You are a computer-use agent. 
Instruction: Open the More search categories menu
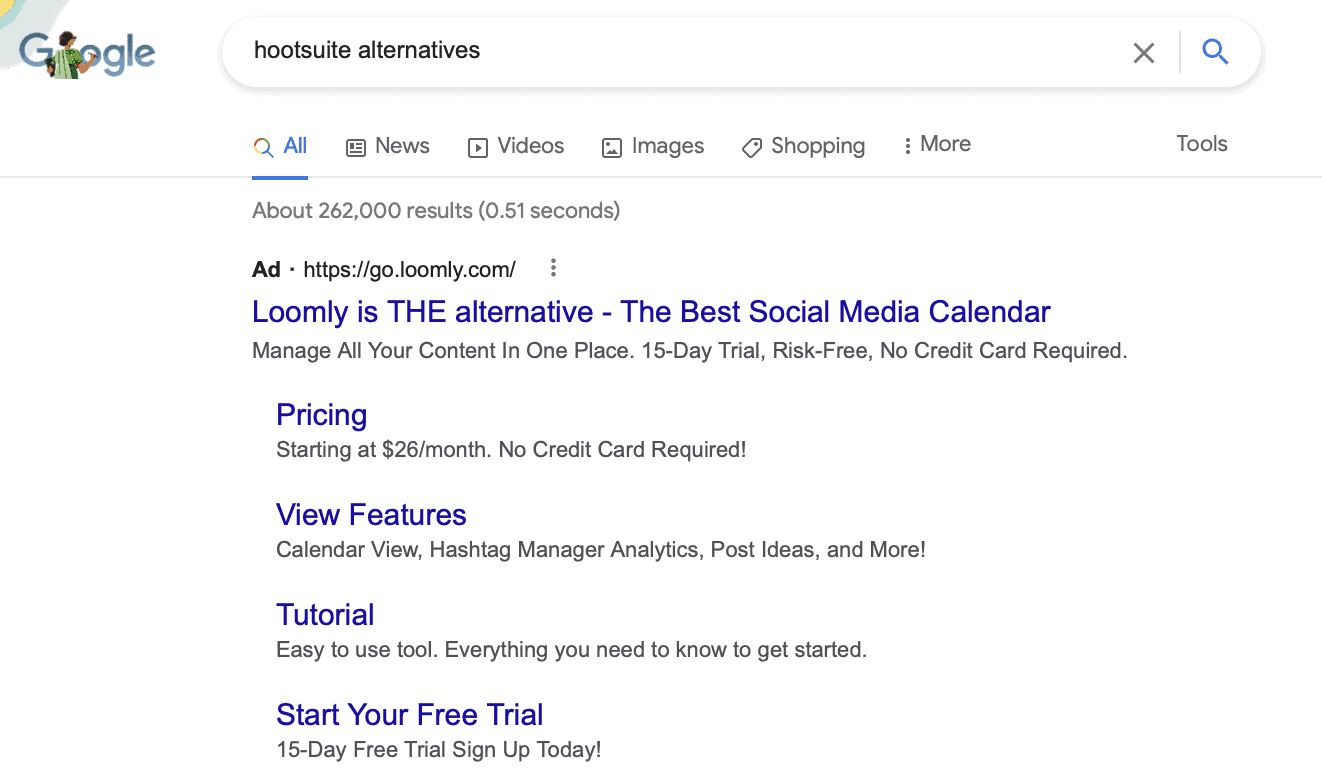coord(937,145)
